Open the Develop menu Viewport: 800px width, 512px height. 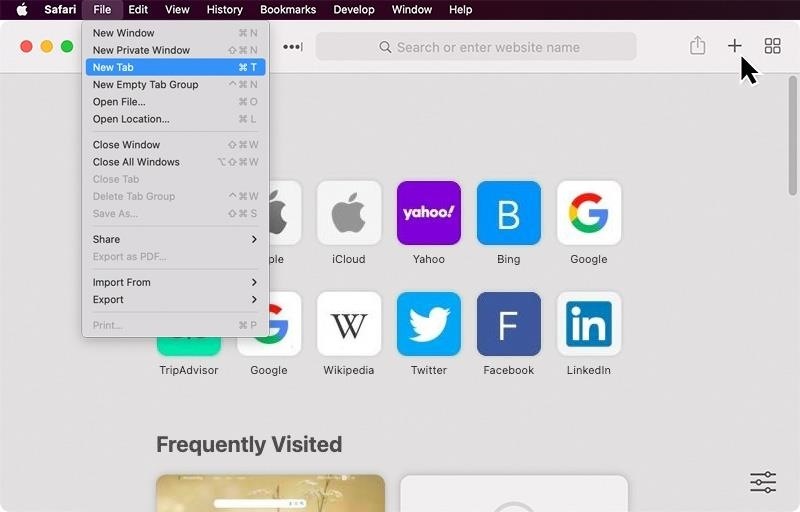[354, 10]
